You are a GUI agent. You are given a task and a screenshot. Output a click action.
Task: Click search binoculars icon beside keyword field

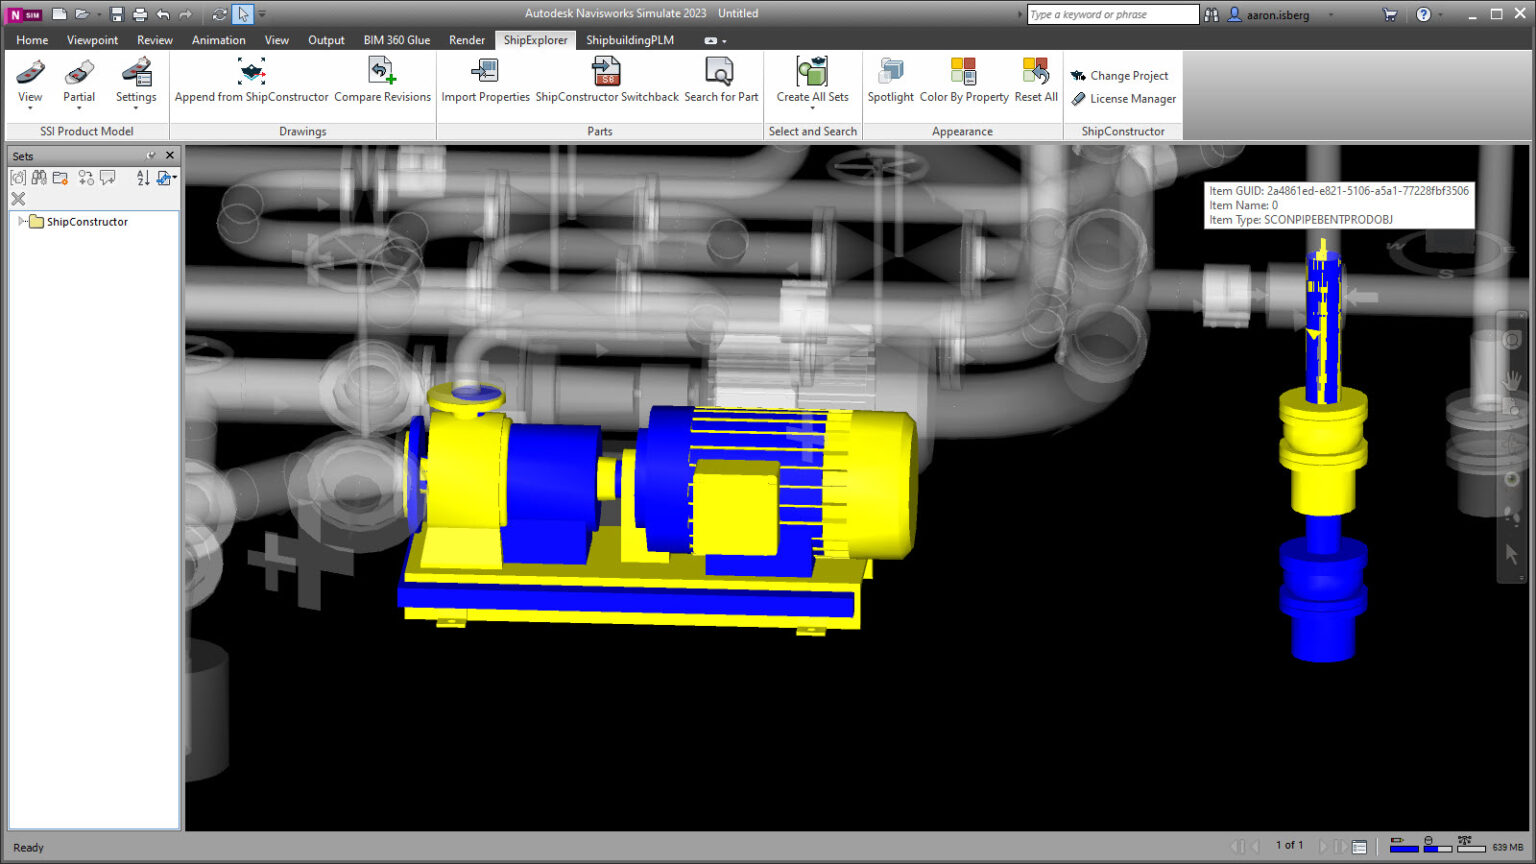tap(1211, 14)
